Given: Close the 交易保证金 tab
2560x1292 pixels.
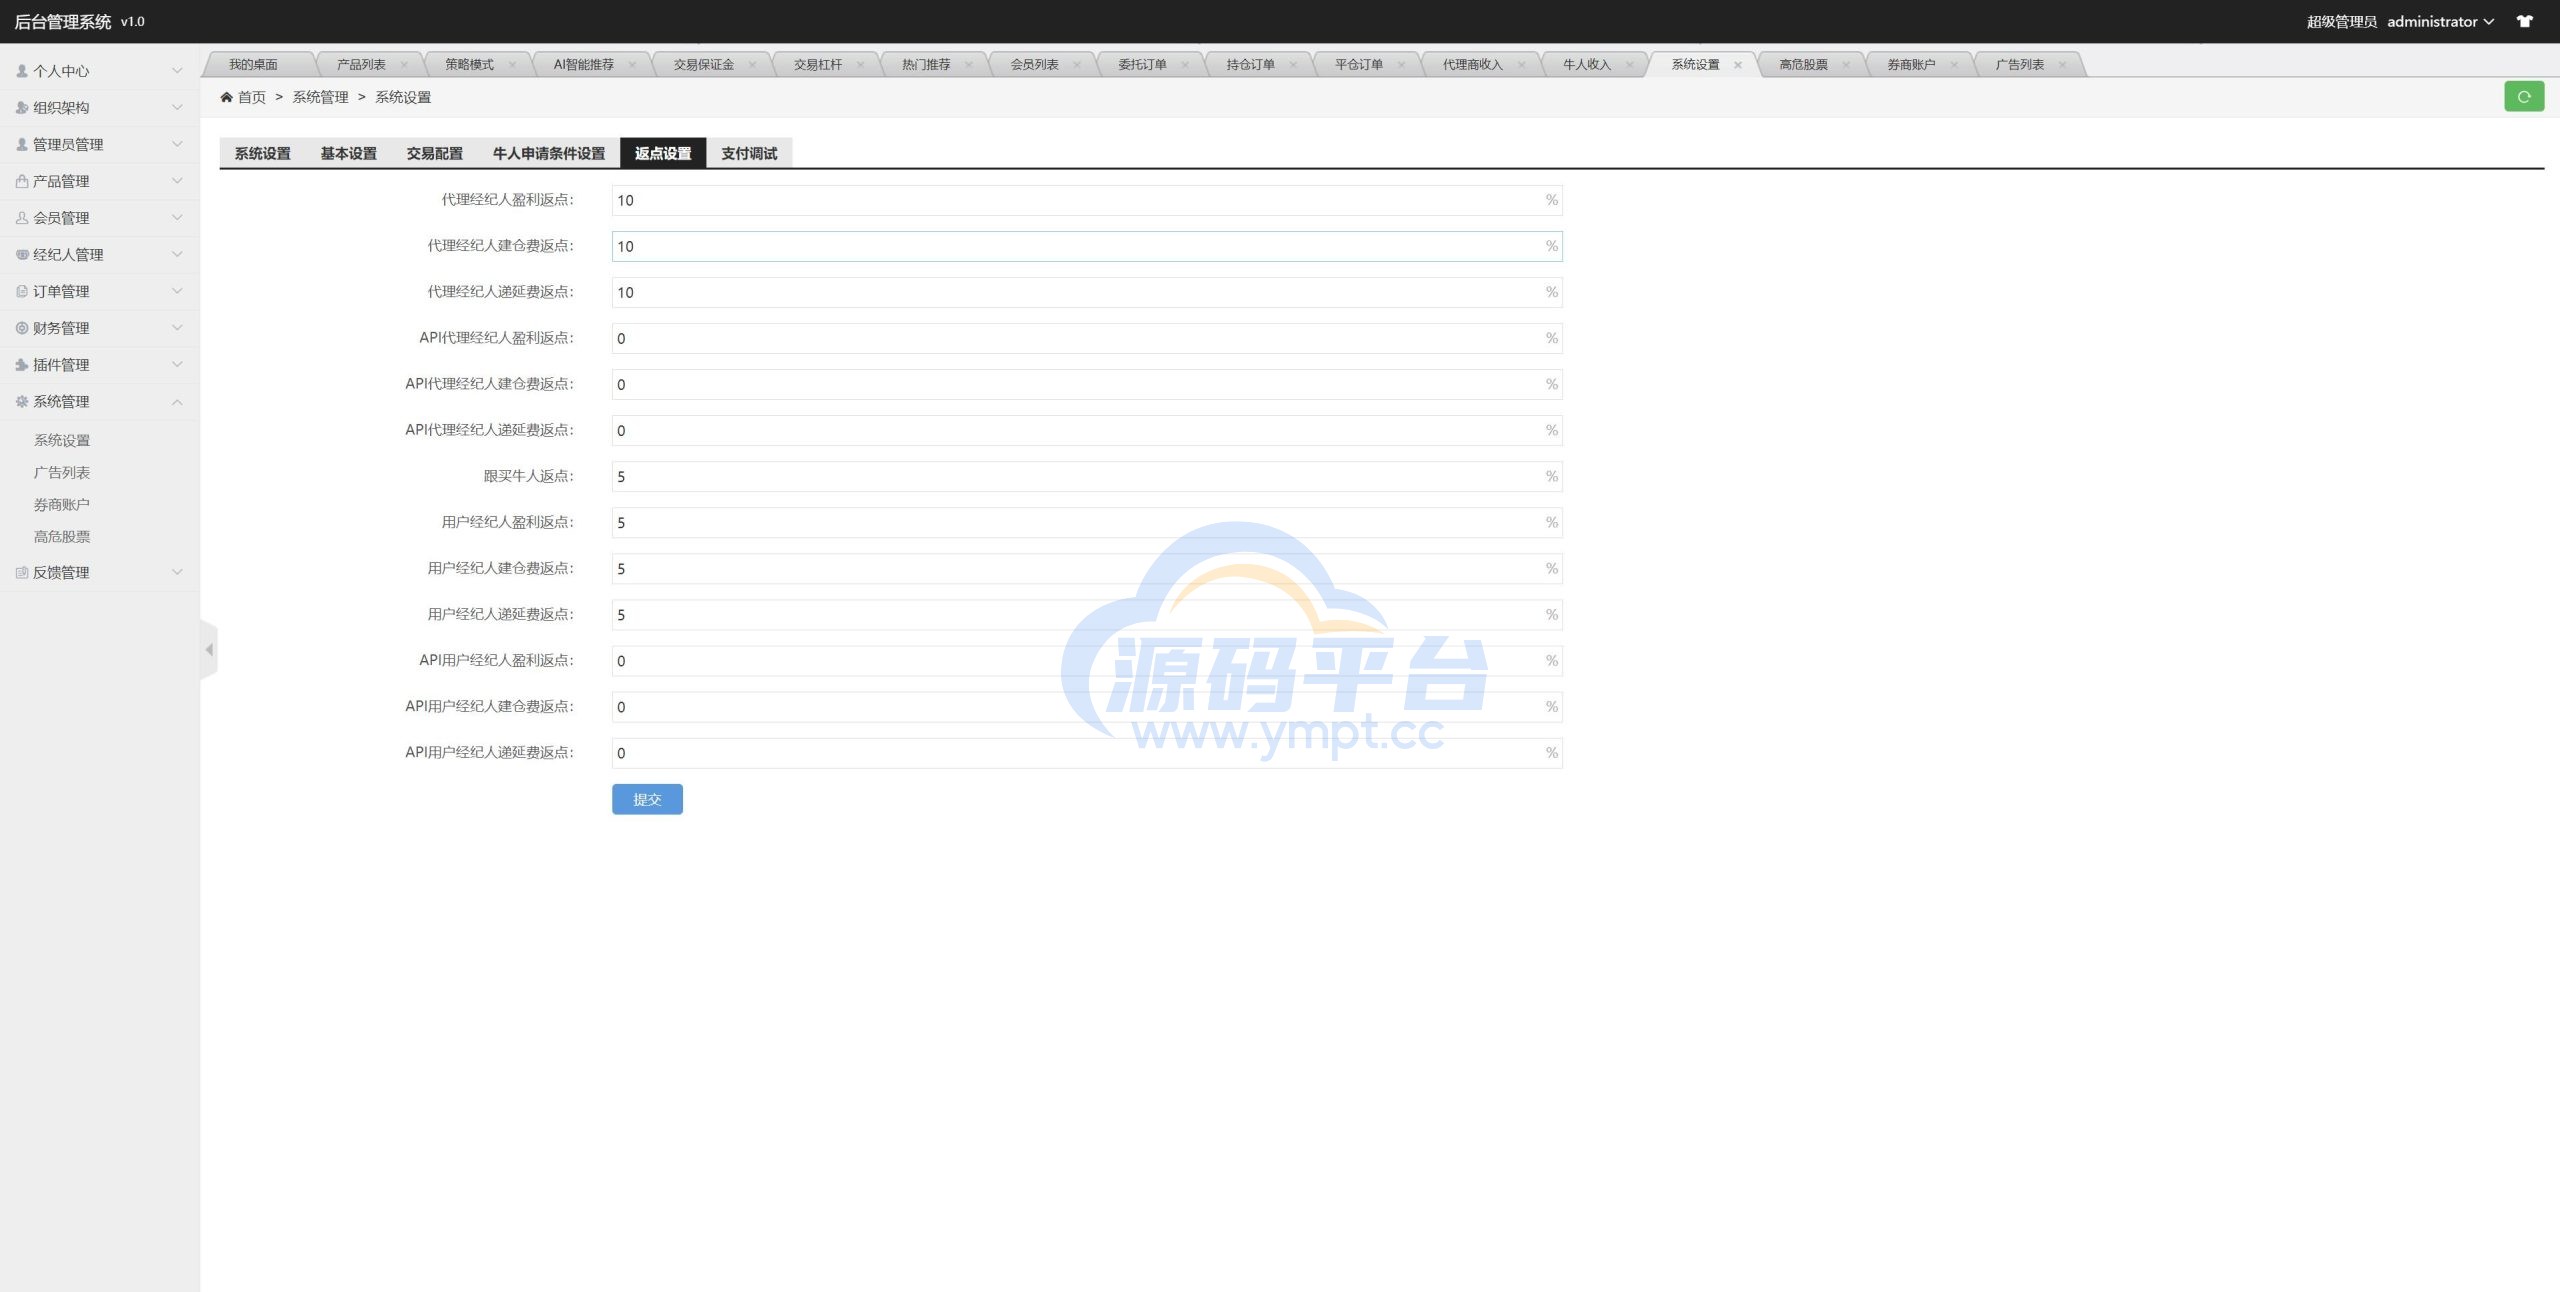Looking at the screenshot, I should point(752,65).
